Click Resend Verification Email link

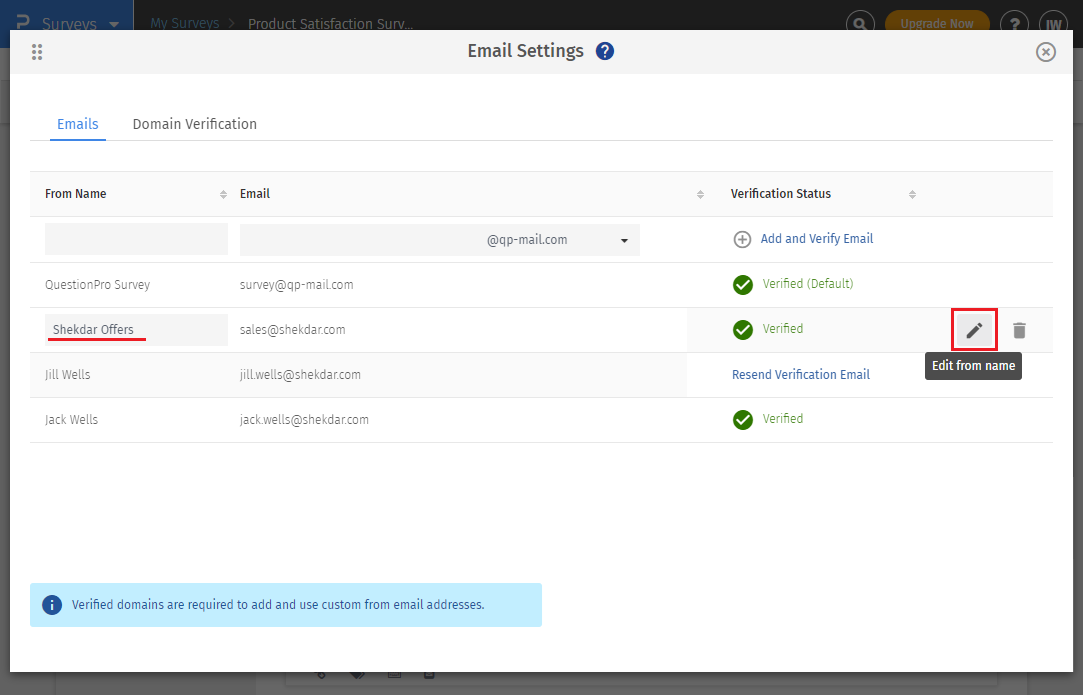pyautogui.click(x=800, y=375)
